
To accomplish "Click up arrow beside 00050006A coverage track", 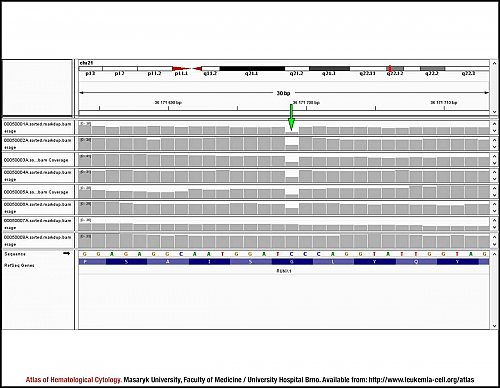I will pyautogui.click(x=494, y=204).
